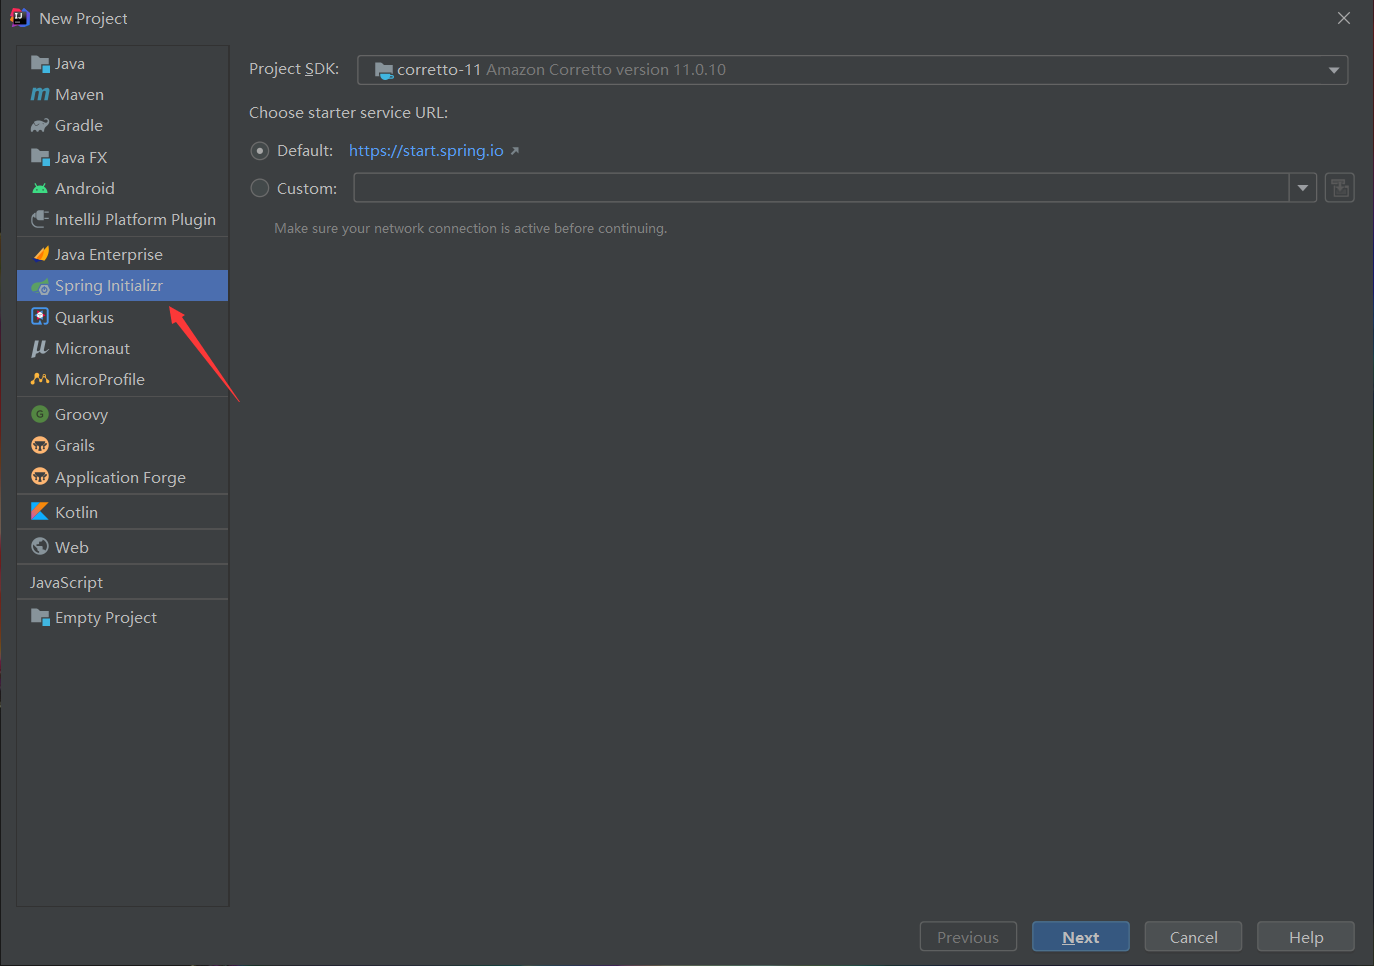The height and width of the screenshot is (966, 1374).
Task: Select Java project type
Action: [122, 63]
